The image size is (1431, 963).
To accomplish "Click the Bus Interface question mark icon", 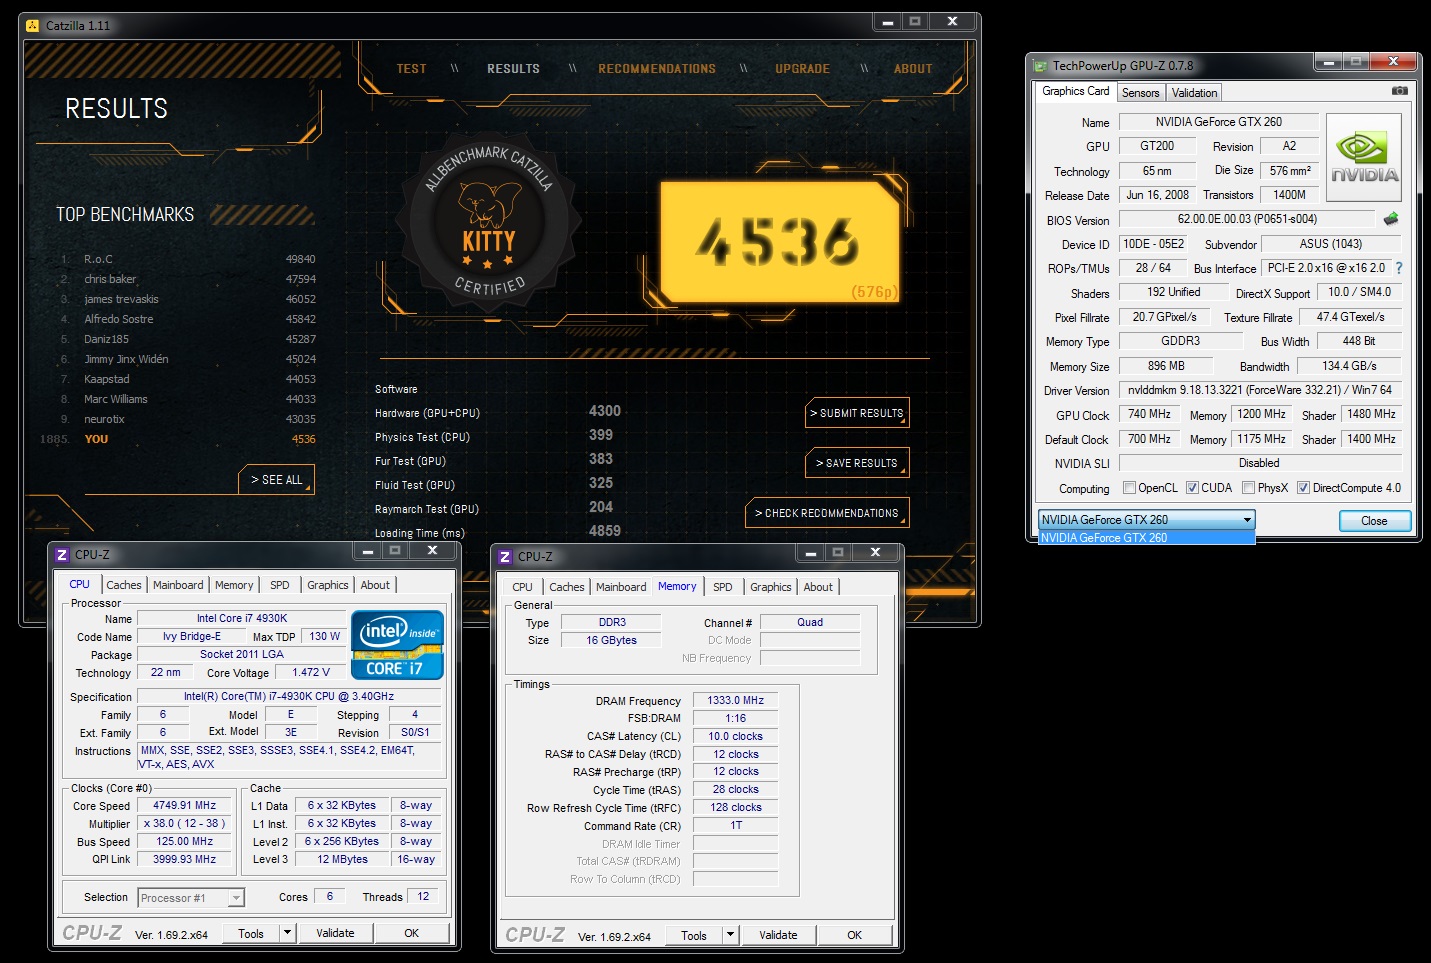I will coord(1398,268).
